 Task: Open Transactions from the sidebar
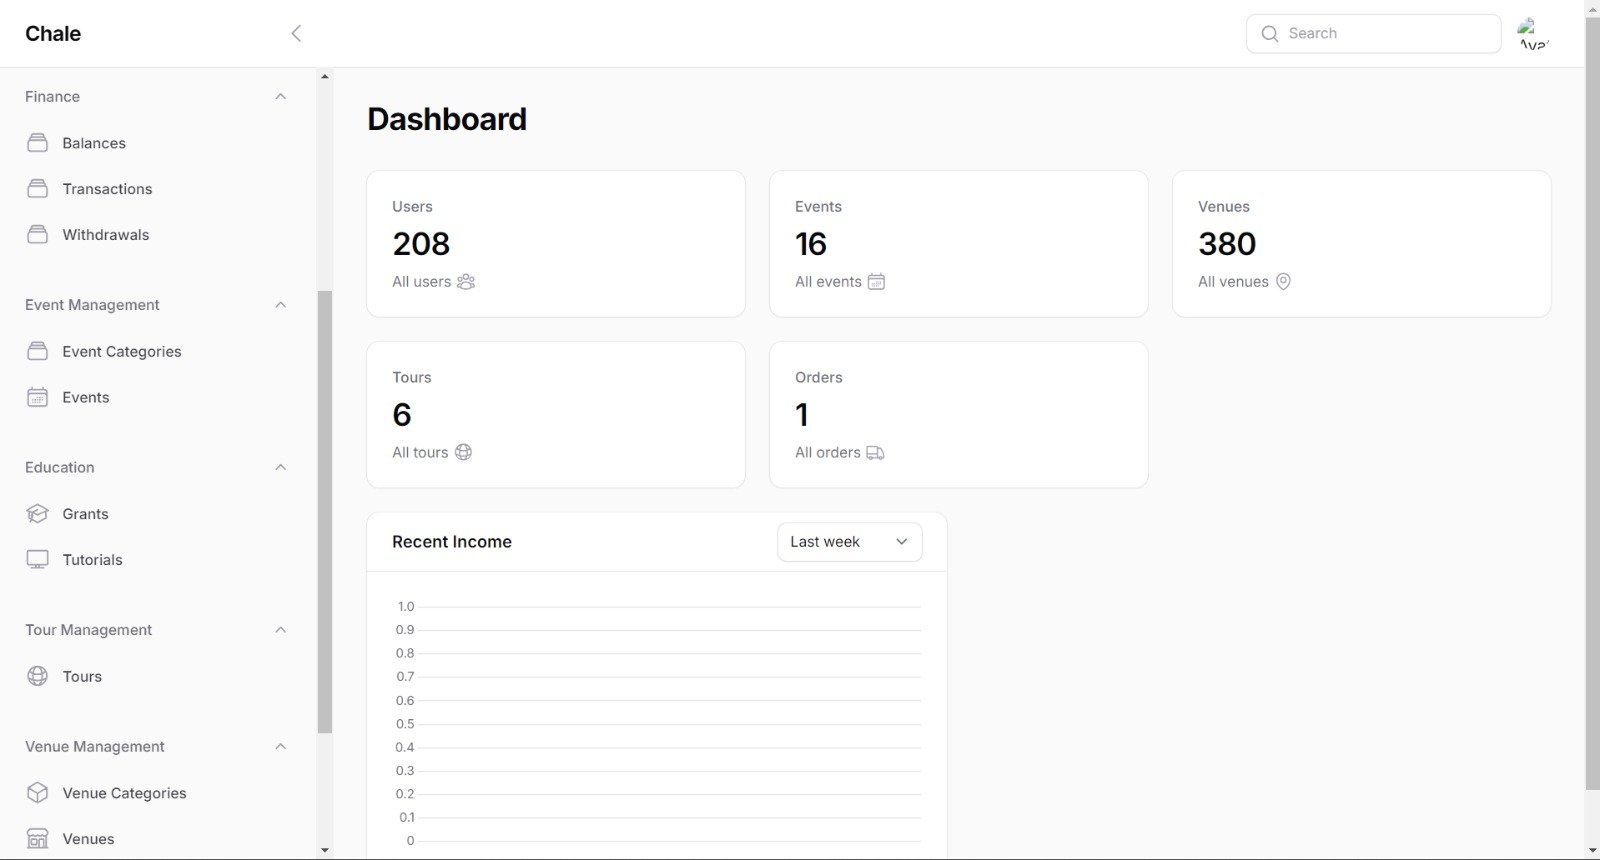pyautogui.click(x=107, y=189)
